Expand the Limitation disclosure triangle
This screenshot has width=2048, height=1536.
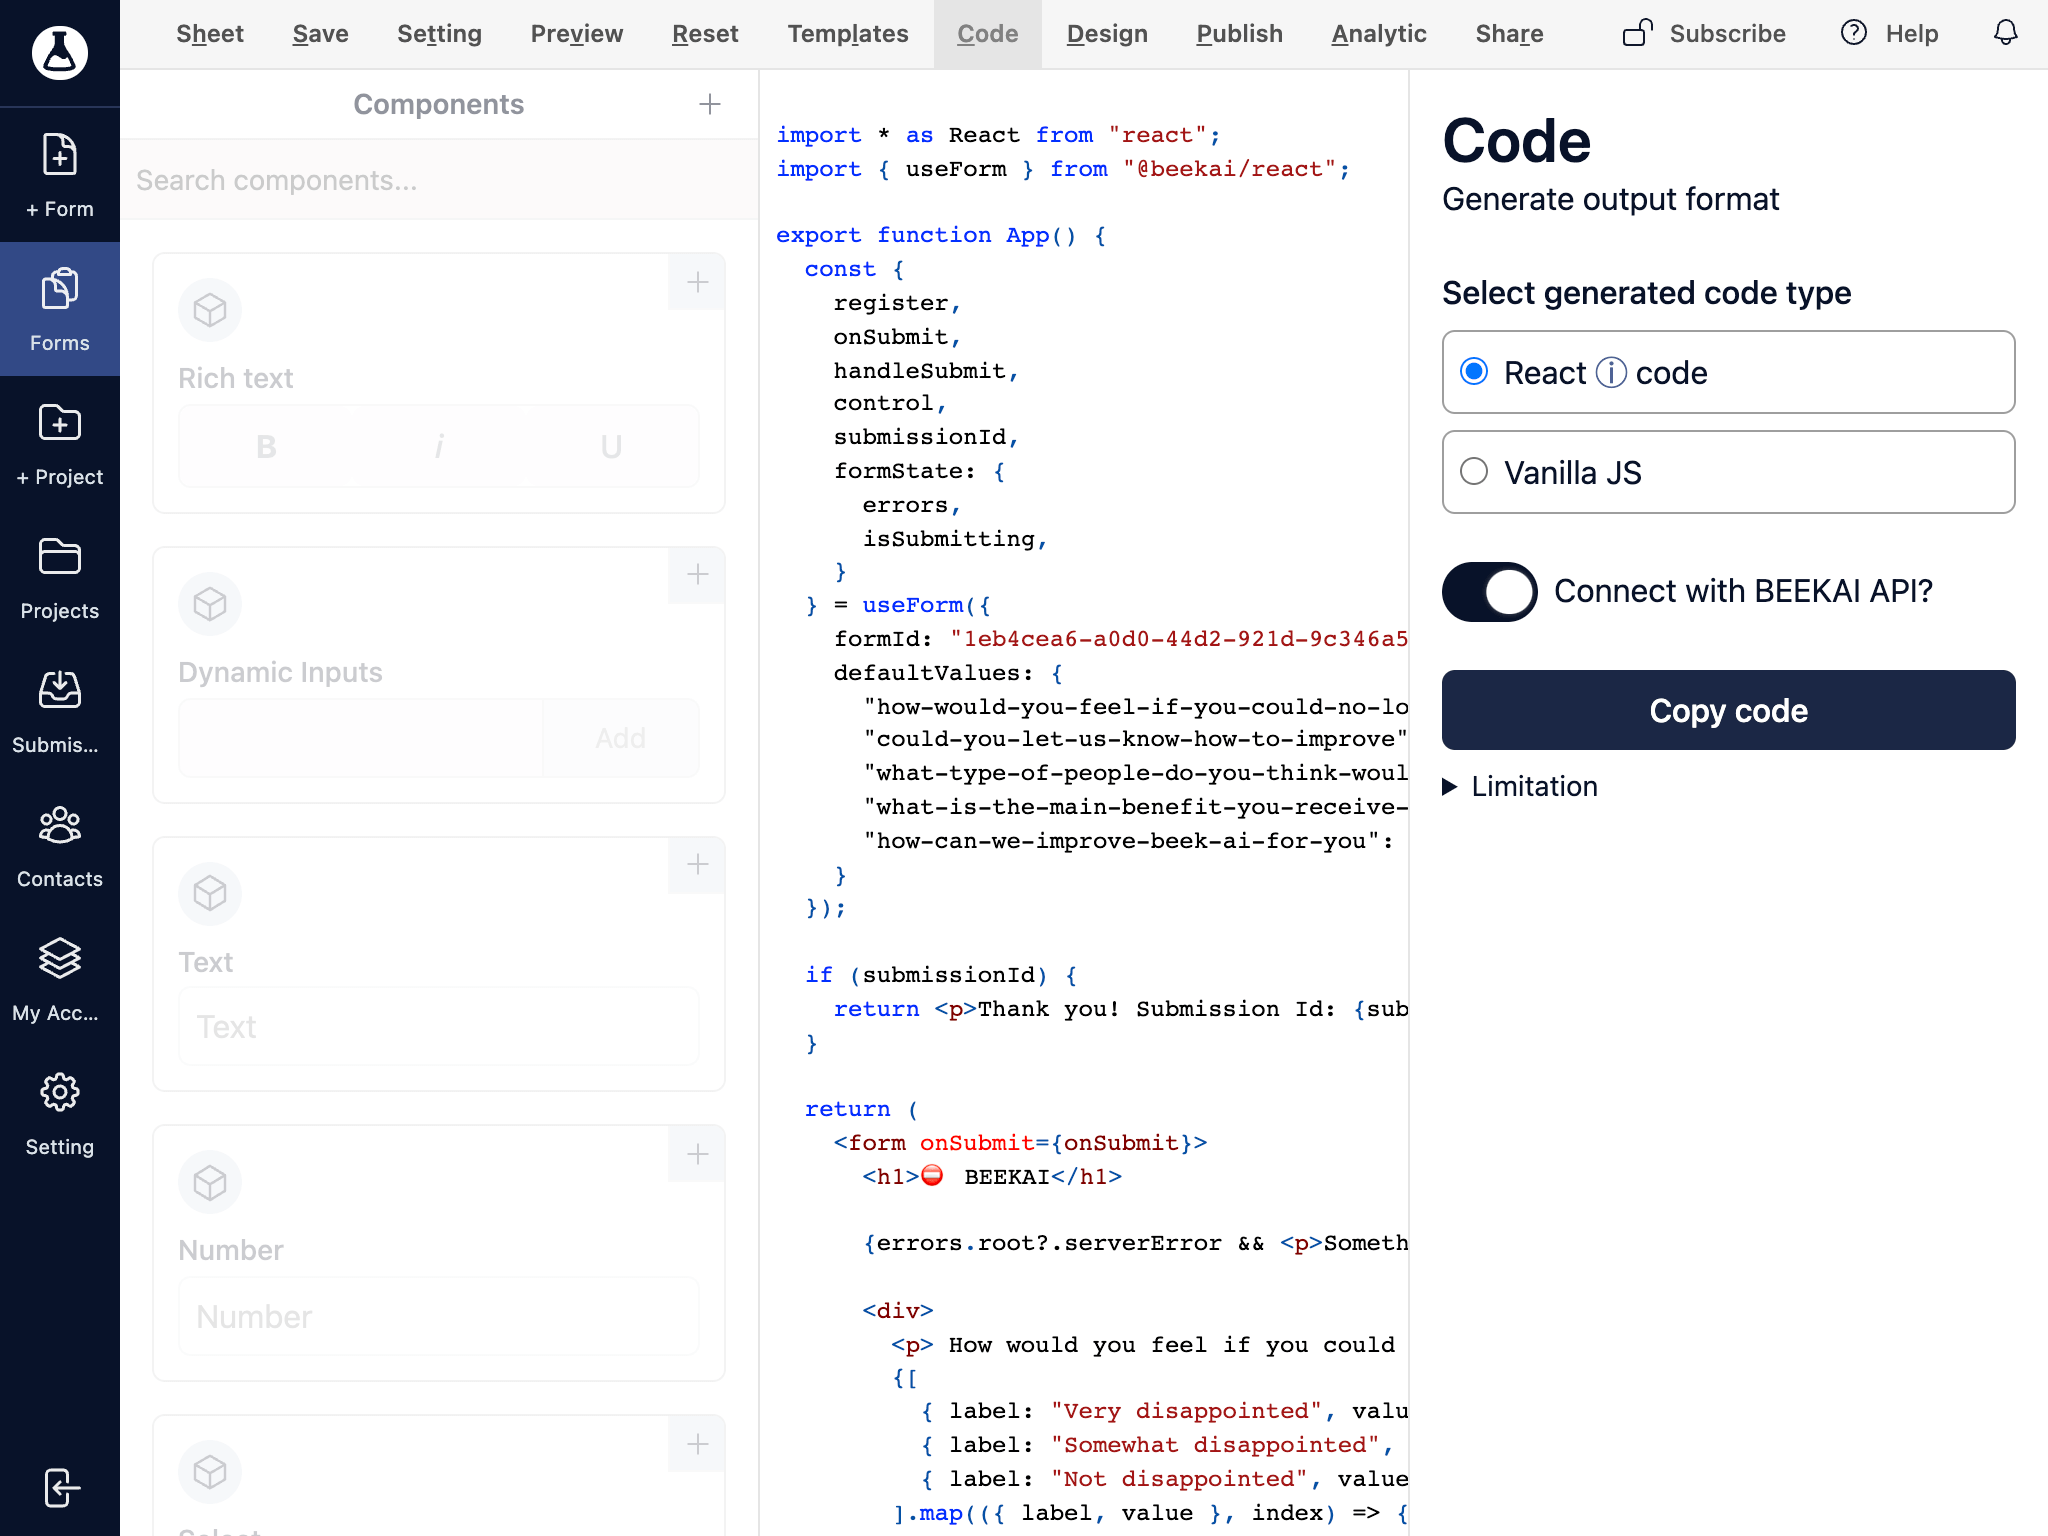[x=1450, y=787]
